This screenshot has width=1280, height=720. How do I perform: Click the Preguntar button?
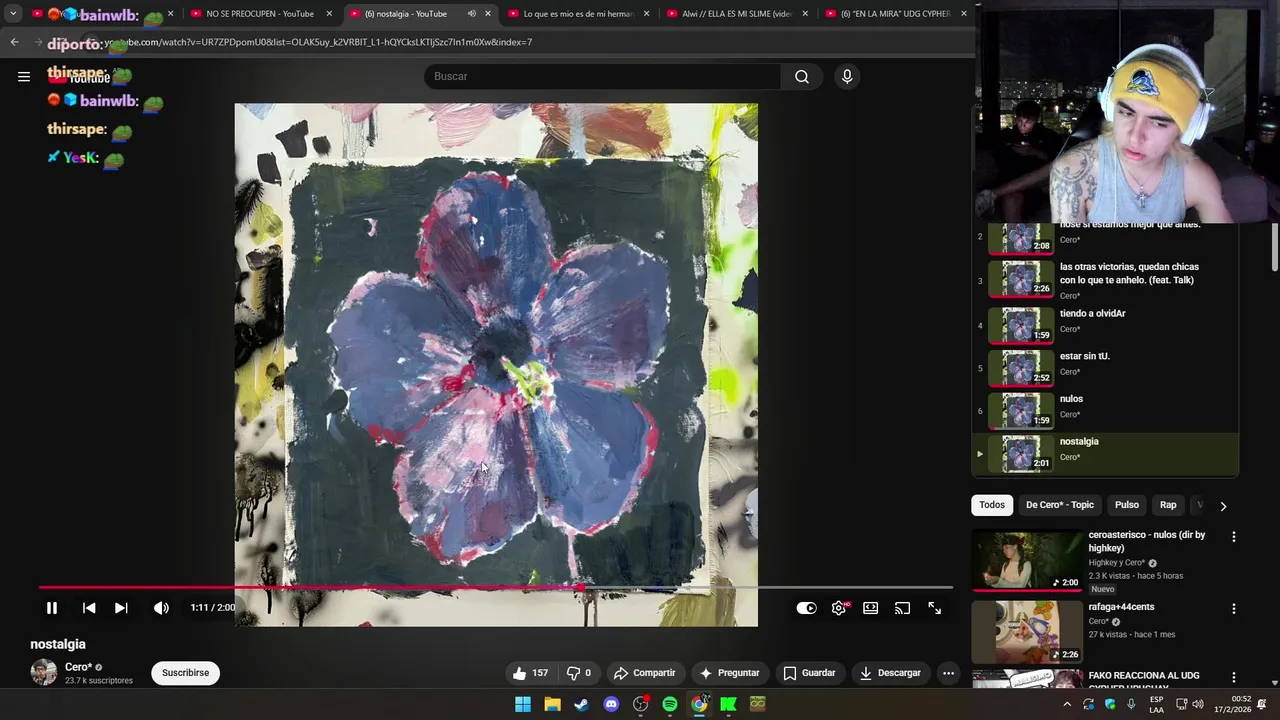tap(730, 673)
